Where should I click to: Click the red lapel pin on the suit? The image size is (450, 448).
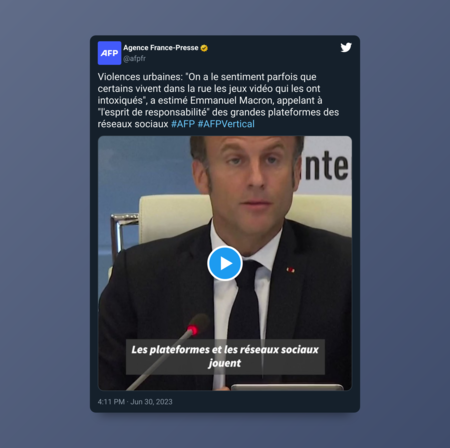coord(291,270)
